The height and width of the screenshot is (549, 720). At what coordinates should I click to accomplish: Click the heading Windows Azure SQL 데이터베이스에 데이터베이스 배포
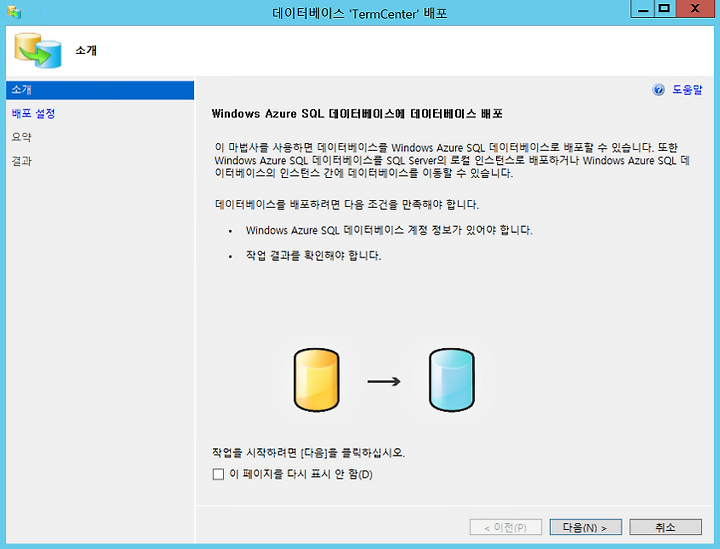(357, 113)
